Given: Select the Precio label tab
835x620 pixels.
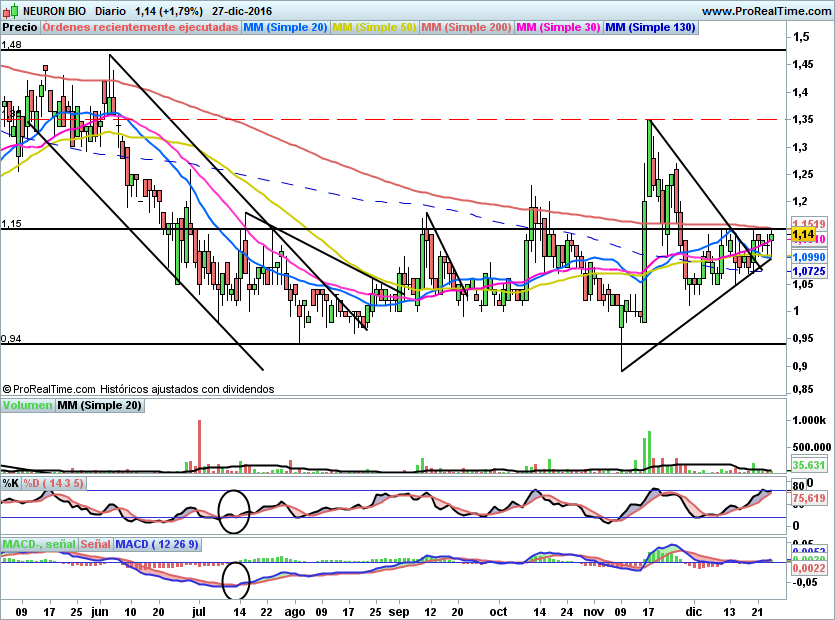Looking at the screenshot, I should (x=21, y=27).
